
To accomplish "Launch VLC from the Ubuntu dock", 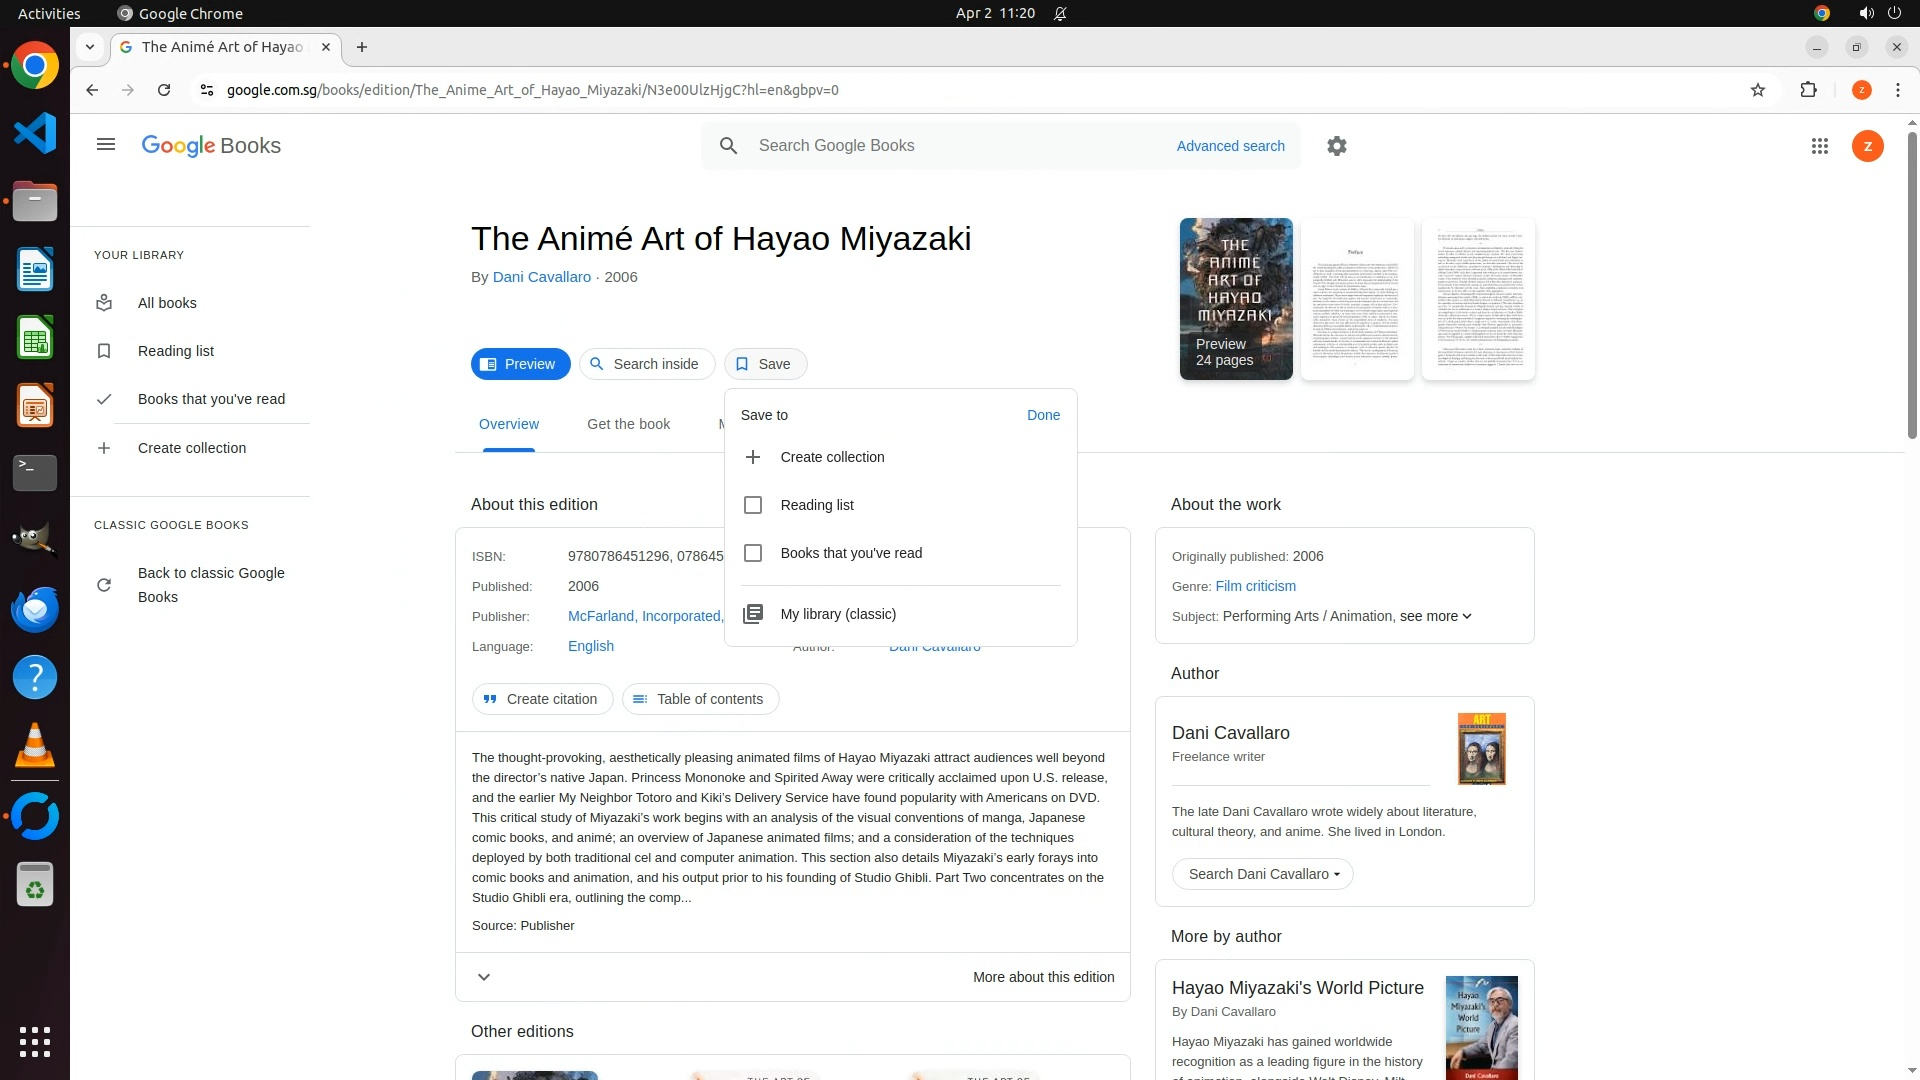I will coord(35,746).
